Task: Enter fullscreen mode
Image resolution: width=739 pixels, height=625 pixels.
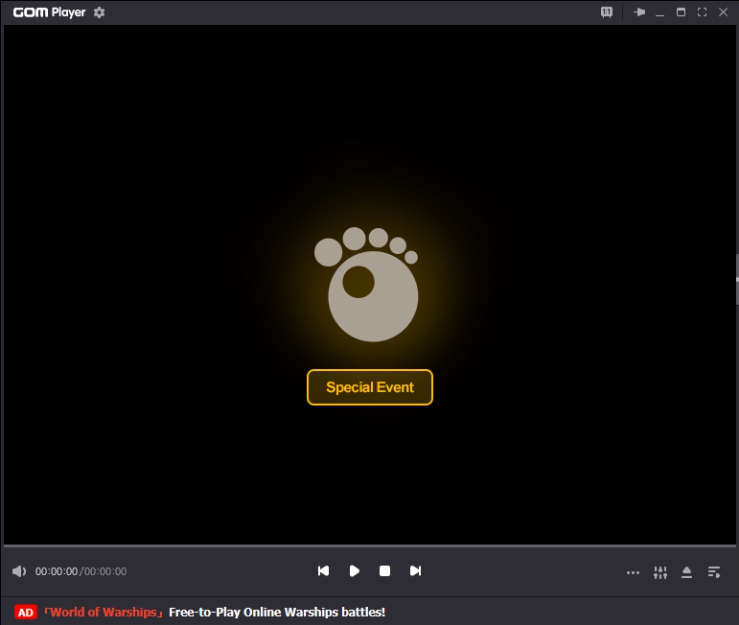Action: coord(702,12)
